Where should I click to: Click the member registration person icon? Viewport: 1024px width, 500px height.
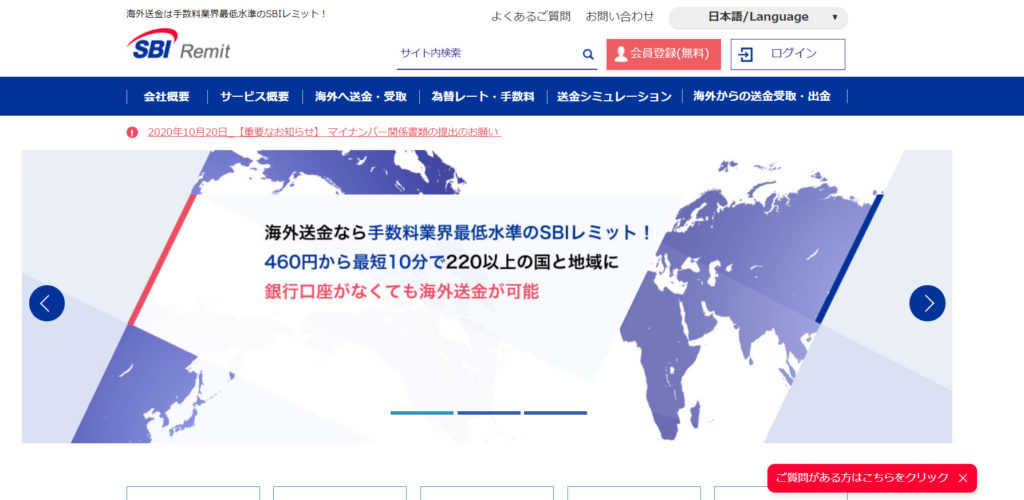click(621, 54)
